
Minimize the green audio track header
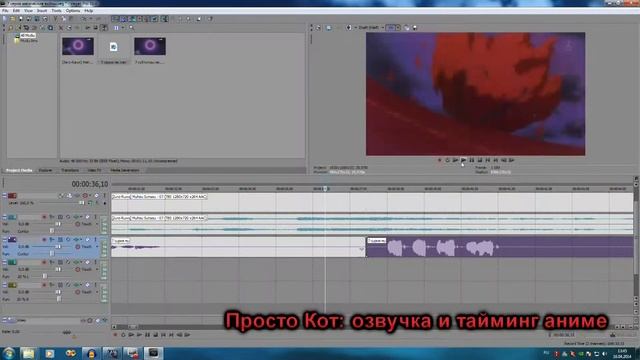pos(4,262)
